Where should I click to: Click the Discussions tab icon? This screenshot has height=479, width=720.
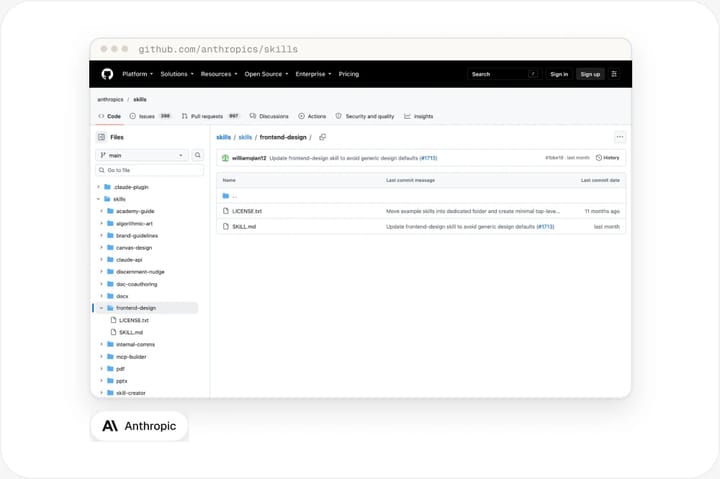[253, 116]
